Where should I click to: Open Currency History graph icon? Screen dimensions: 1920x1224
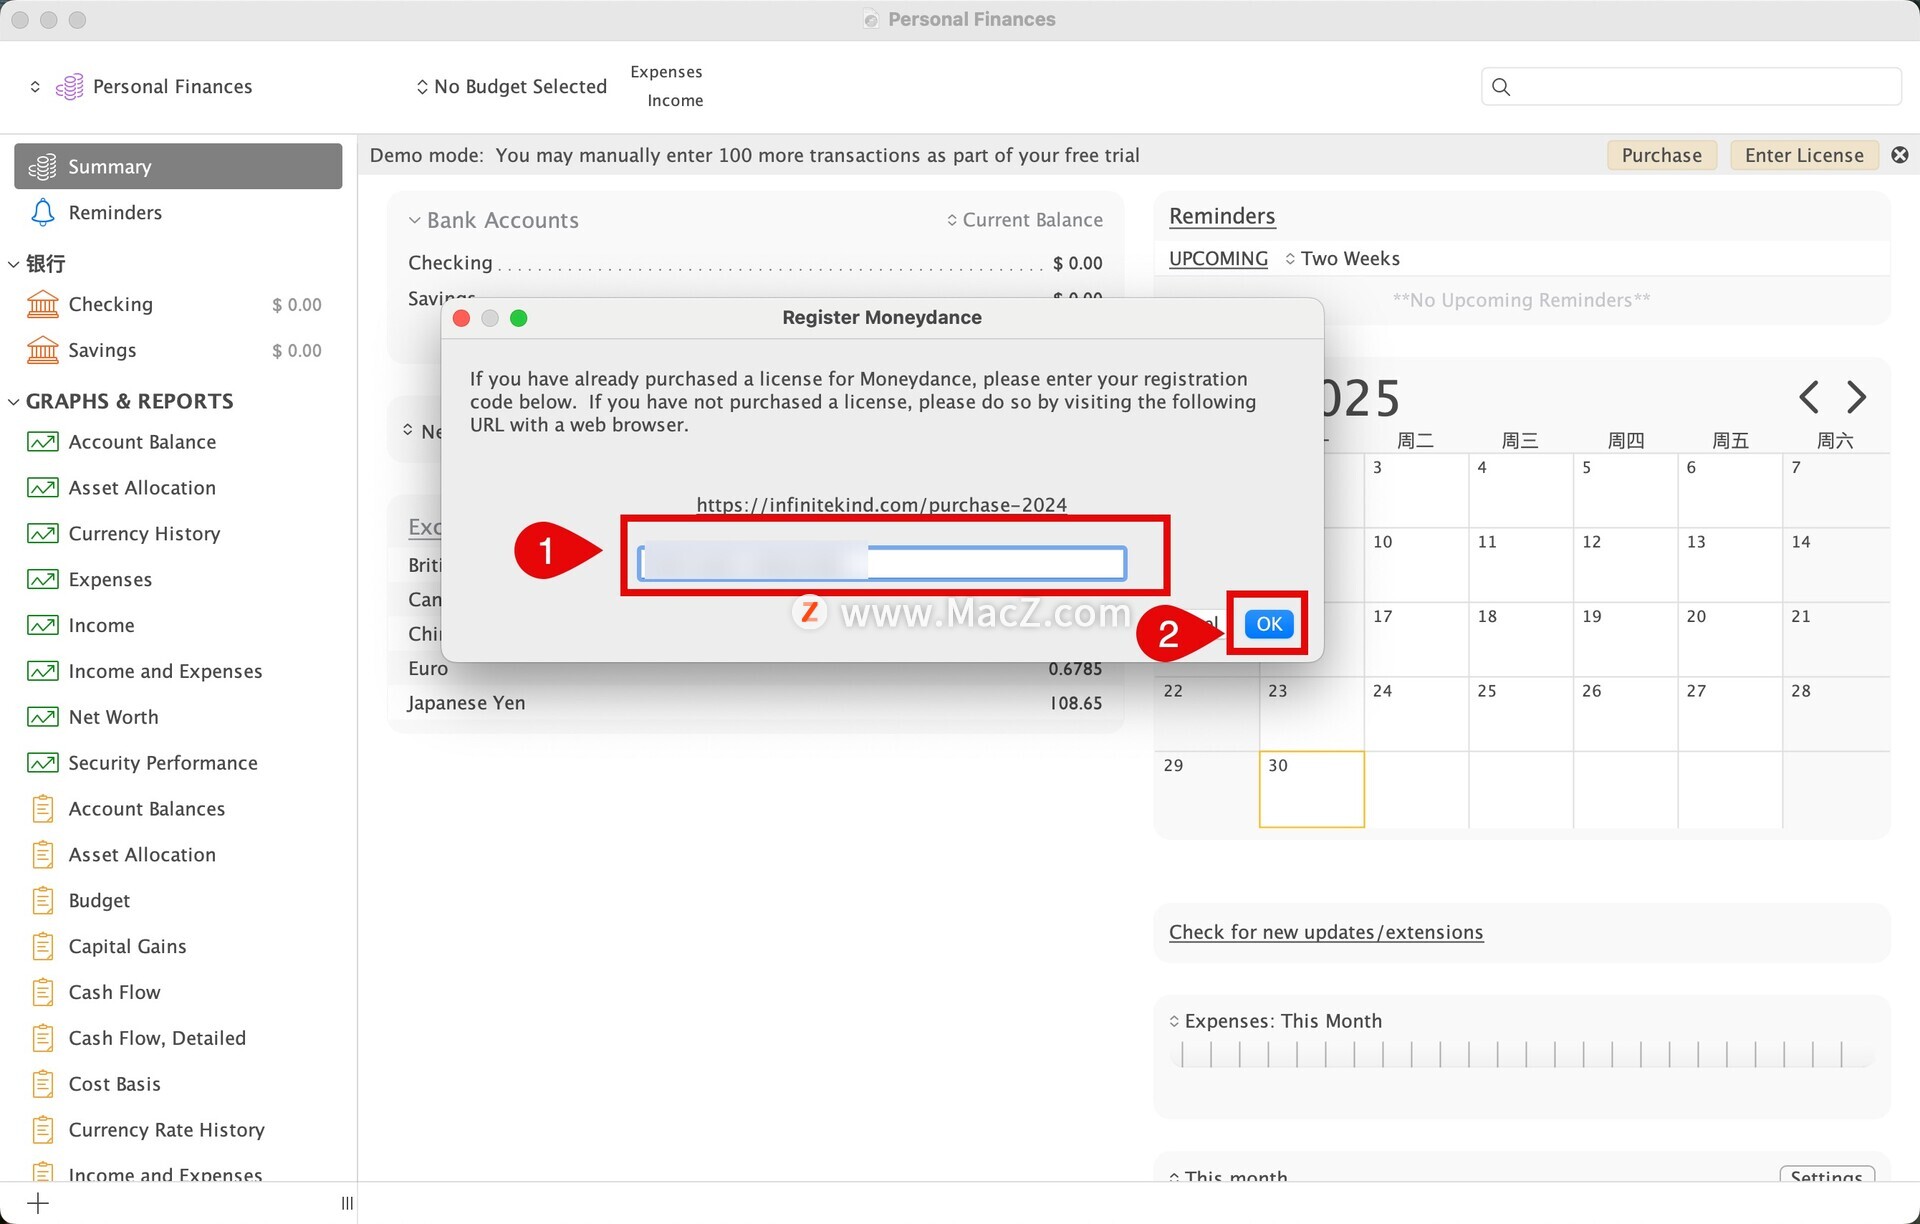tap(42, 534)
